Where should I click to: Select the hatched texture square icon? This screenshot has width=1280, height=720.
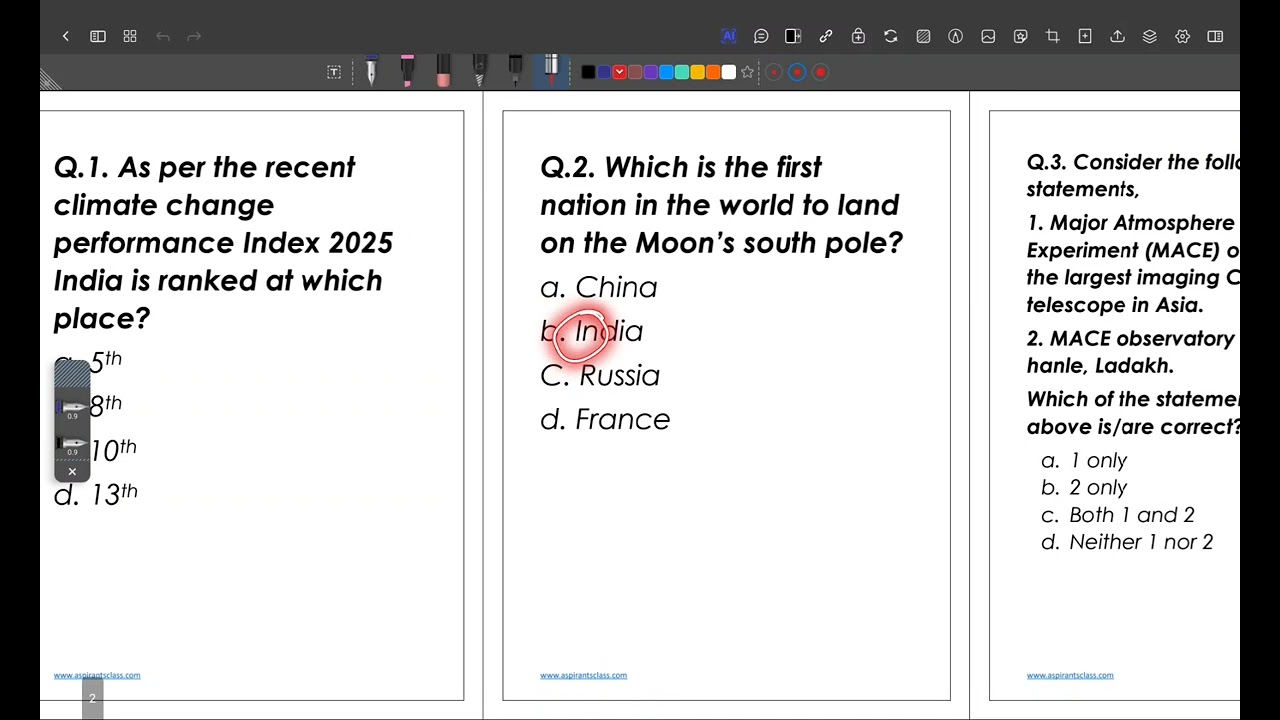pyautogui.click(x=923, y=36)
